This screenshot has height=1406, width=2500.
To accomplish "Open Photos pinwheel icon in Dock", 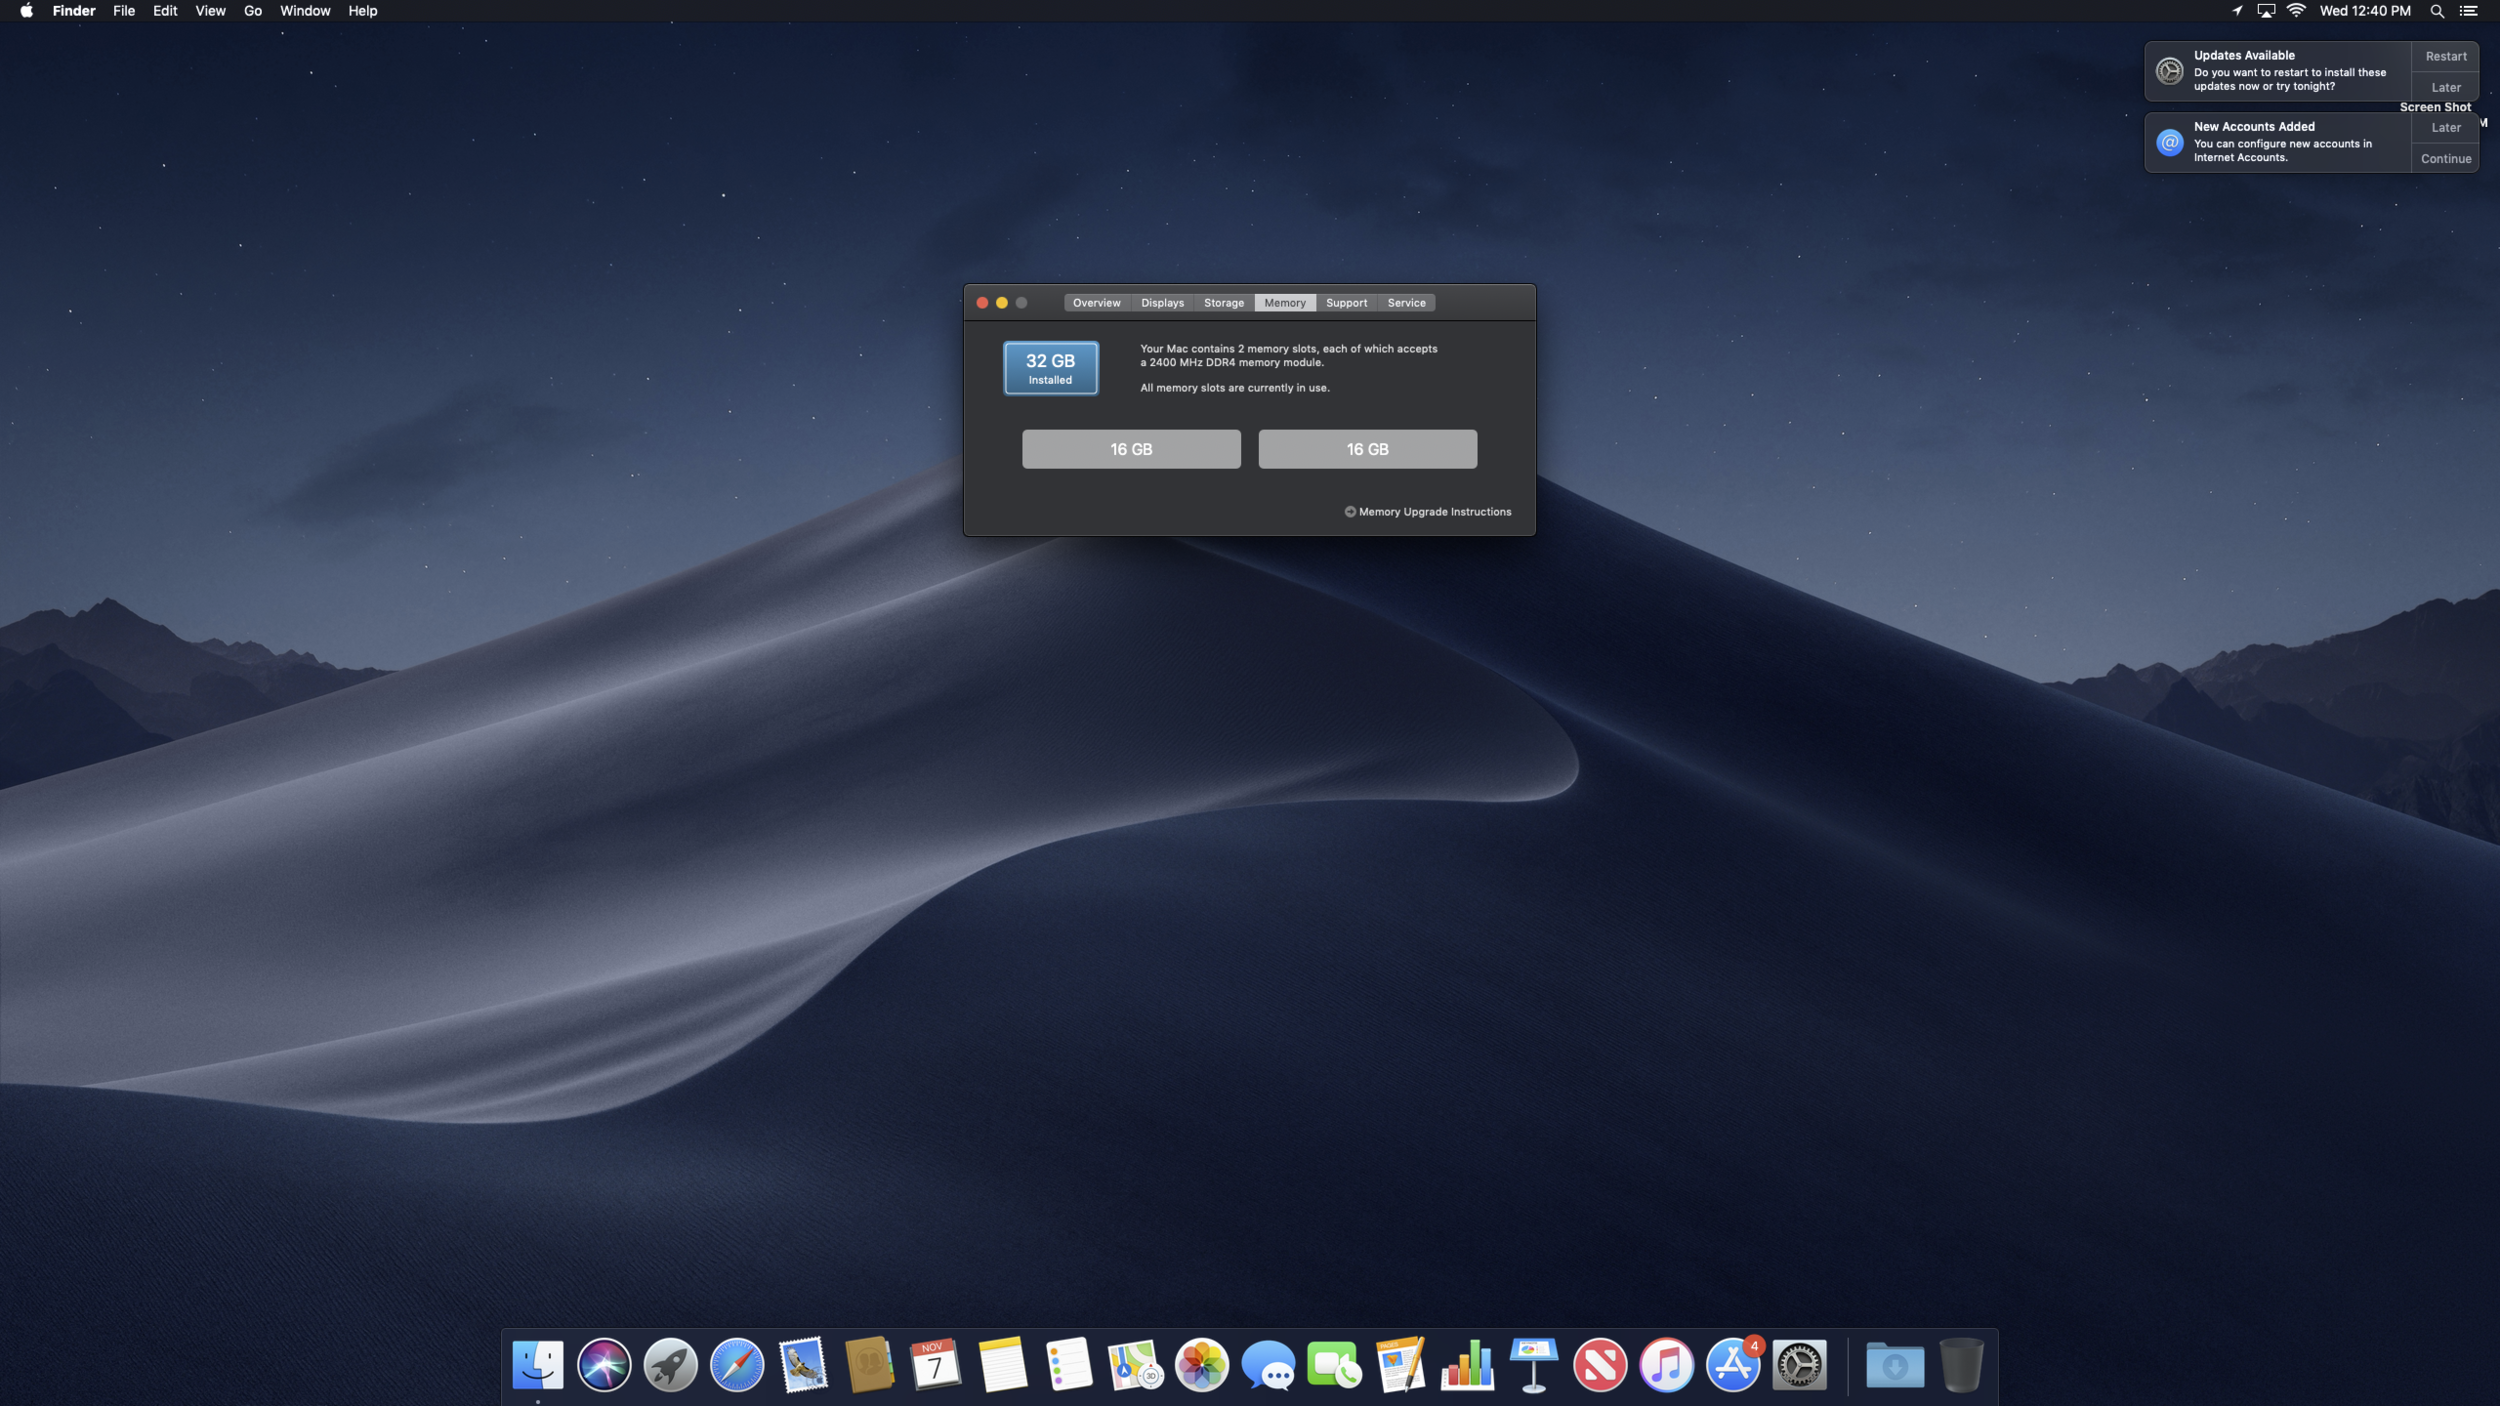I will pos(1201,1365).
